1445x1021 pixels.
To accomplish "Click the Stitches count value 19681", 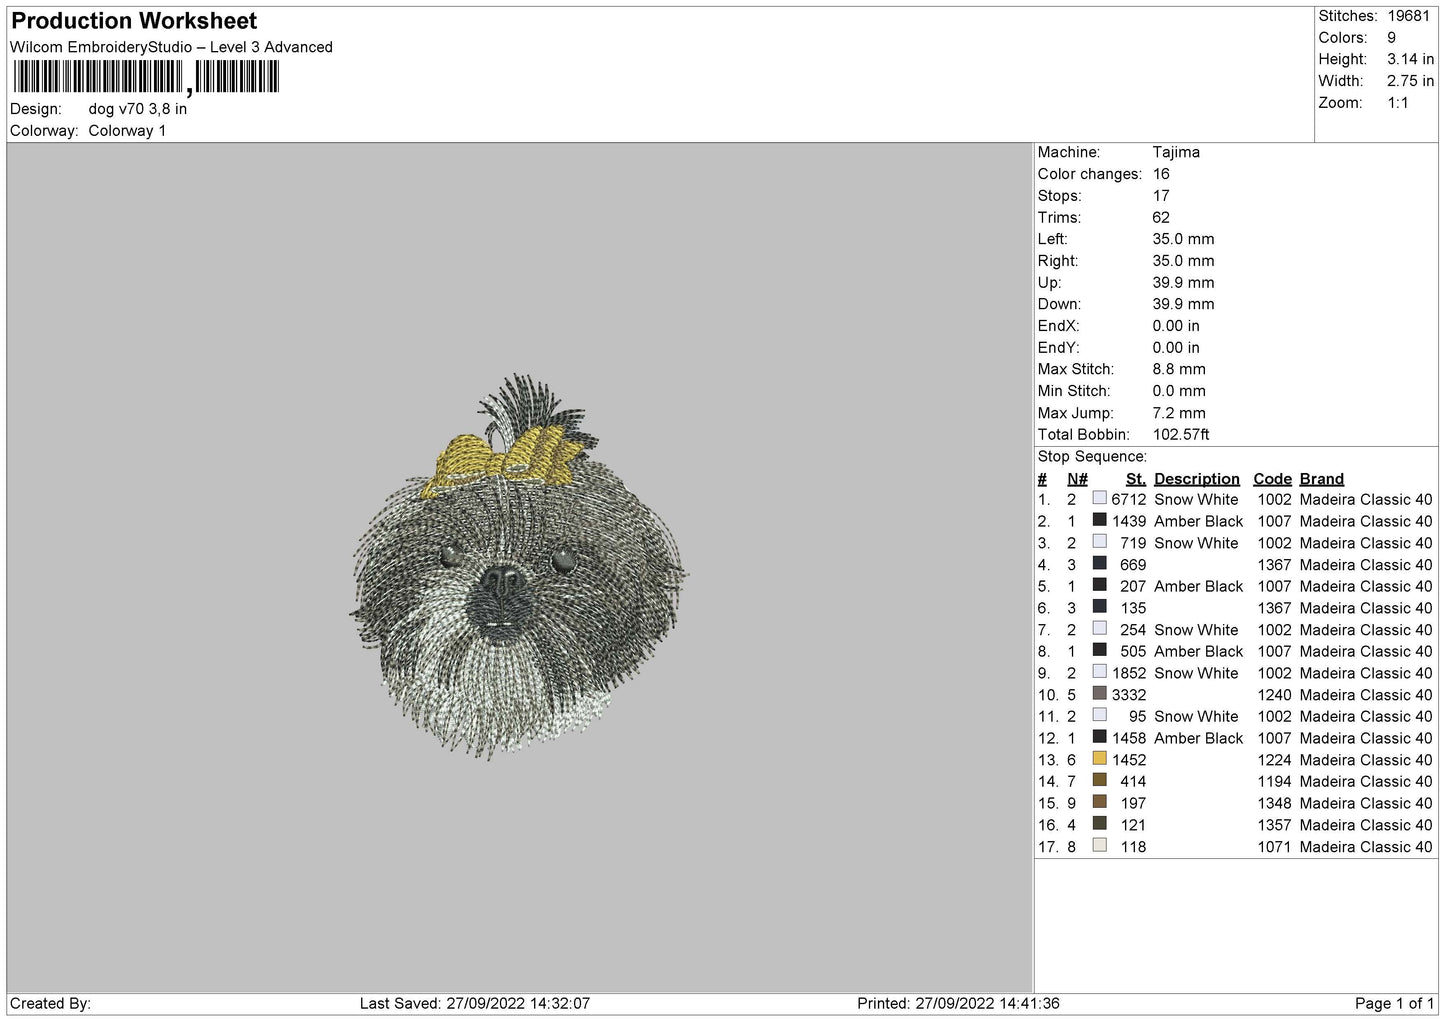I will 1409,16.
